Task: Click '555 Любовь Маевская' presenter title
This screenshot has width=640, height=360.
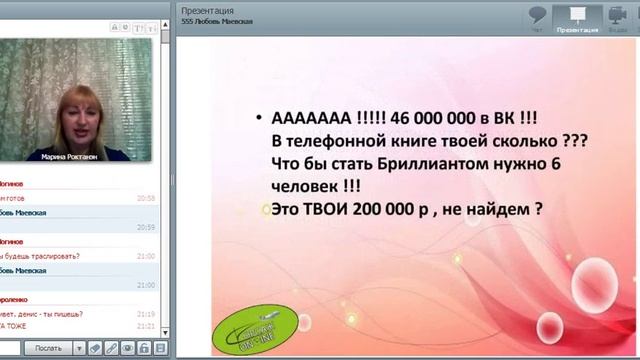Action: pyautogui.click(x=217, y=22)
